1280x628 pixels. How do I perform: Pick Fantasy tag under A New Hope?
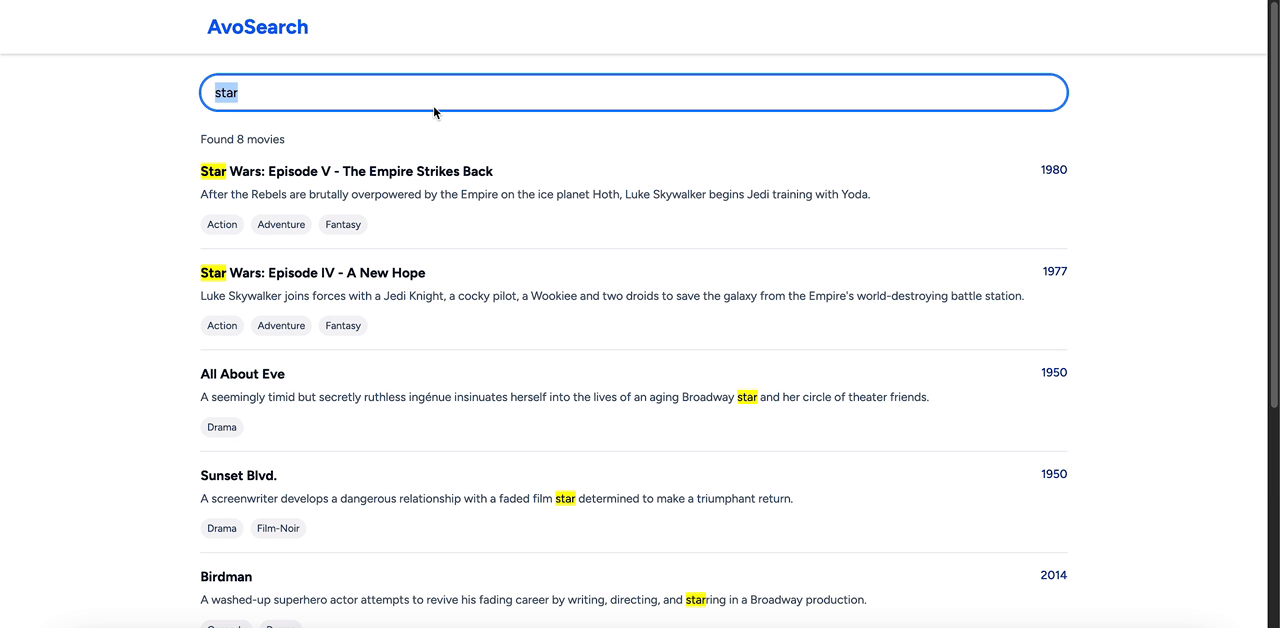(343, 326)
